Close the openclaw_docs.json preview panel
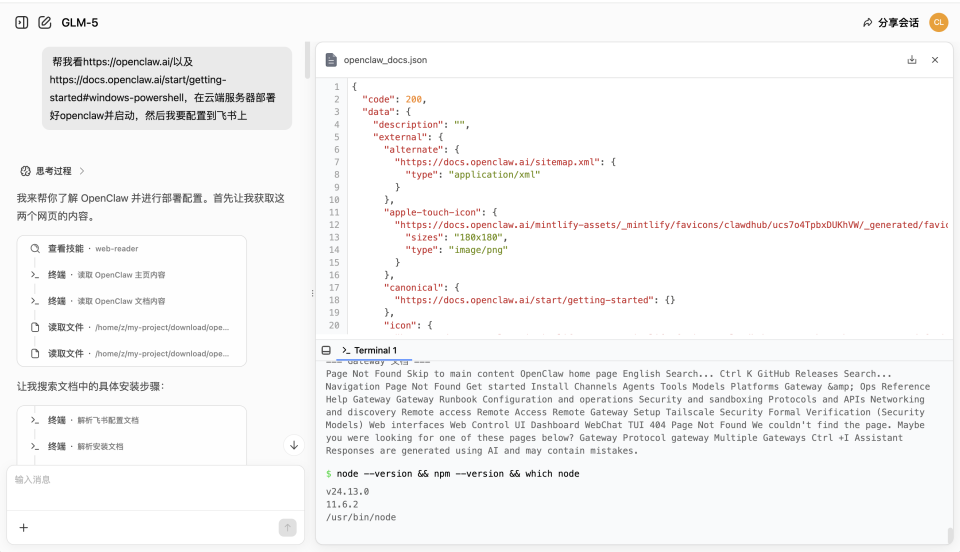The width and height of the screenshot is (960, 552). tap(935, 60)
